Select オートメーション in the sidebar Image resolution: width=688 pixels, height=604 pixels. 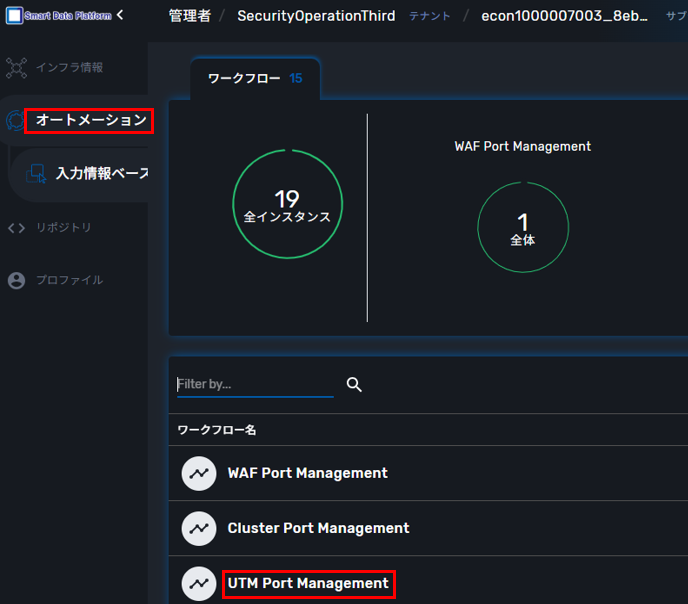[x=91, y=120]
